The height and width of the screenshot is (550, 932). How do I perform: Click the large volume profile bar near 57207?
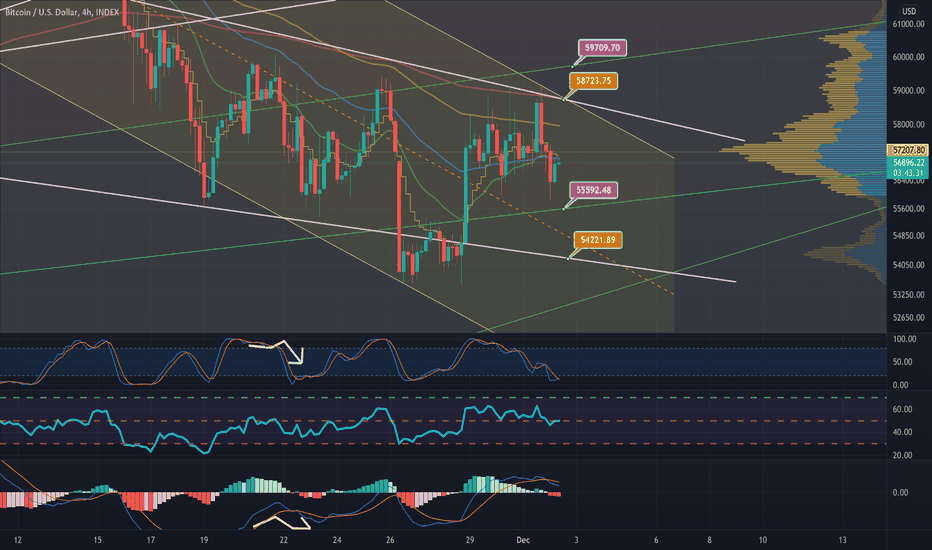pyautogui.click(x=802, y=150)
